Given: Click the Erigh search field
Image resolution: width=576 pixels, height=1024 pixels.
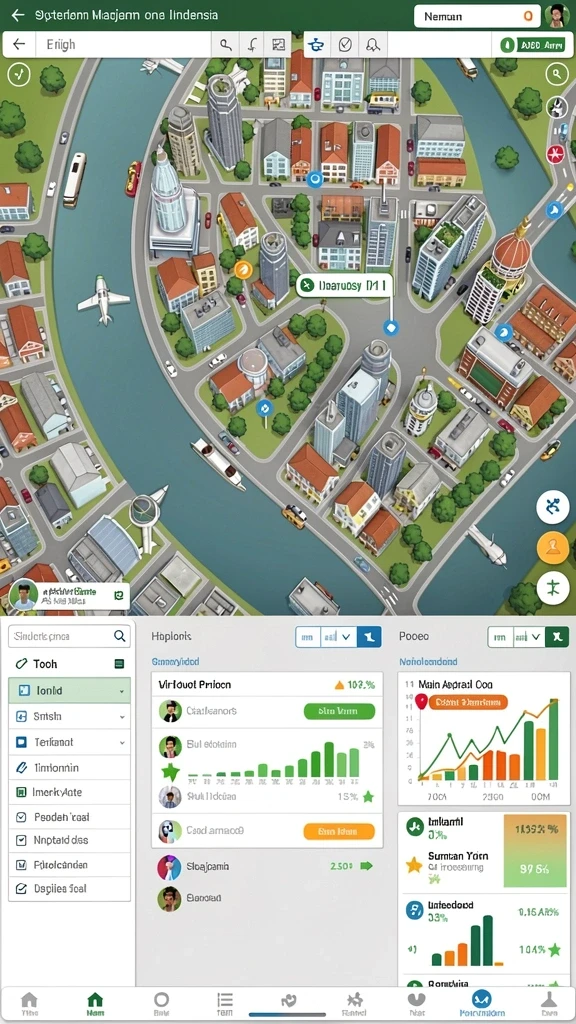Looking at the screenshot, I should [x=124, y=44].
